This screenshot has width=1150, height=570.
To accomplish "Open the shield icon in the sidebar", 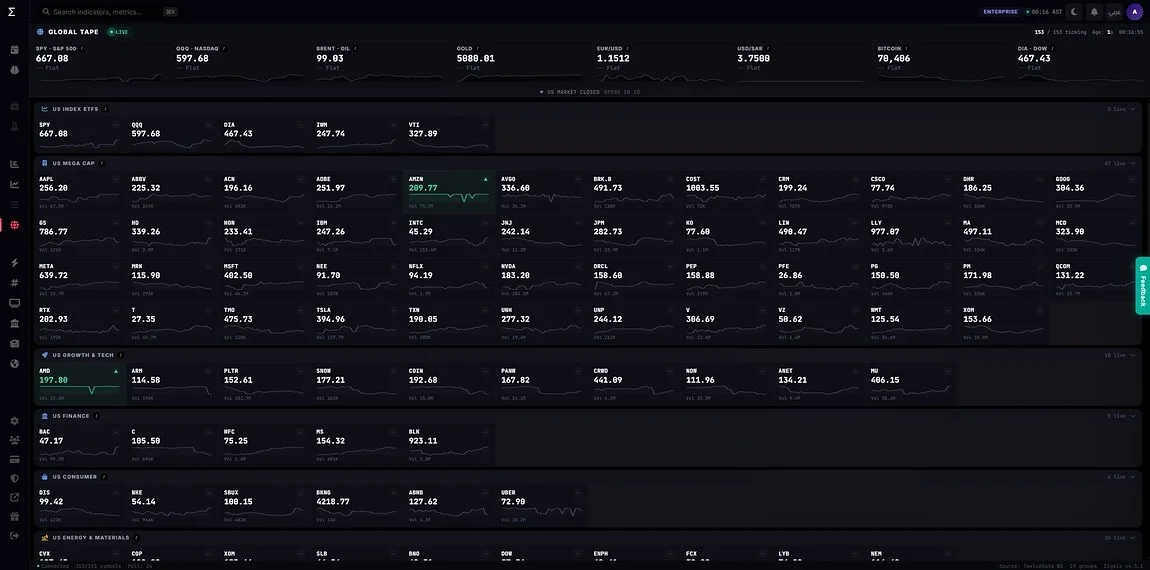I will [14, 478].
